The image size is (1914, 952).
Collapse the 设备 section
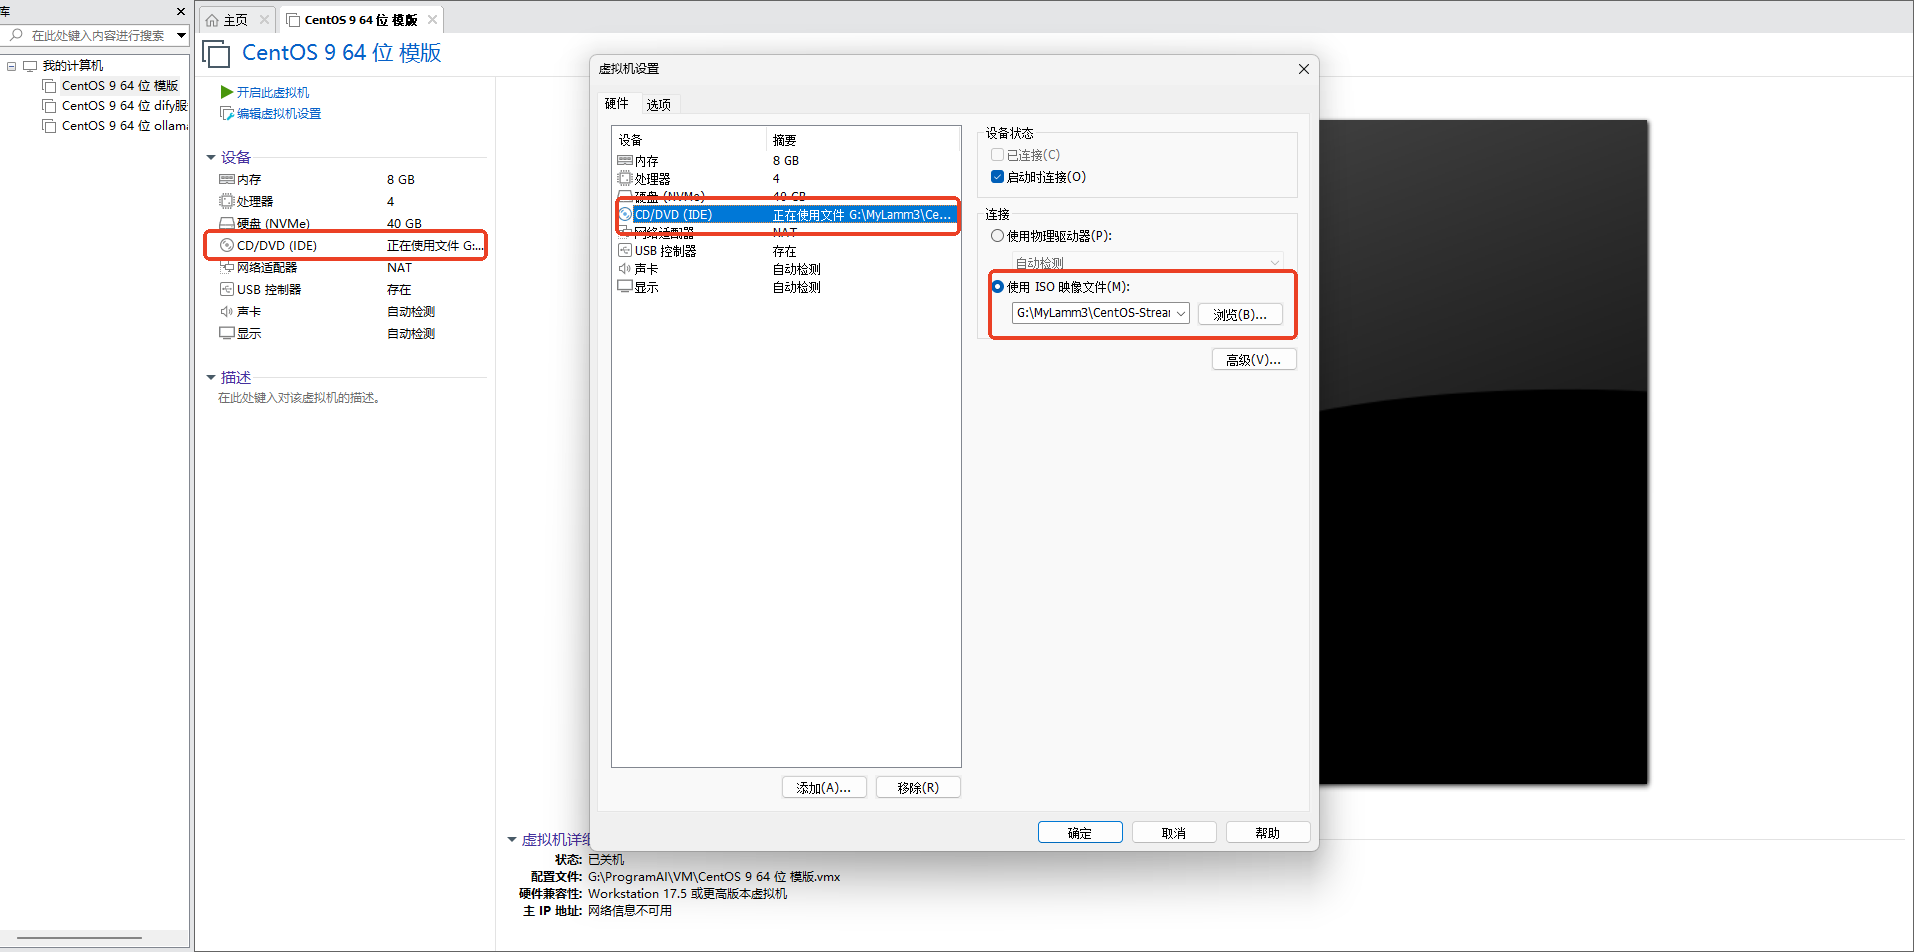click(x=211, y=157)
